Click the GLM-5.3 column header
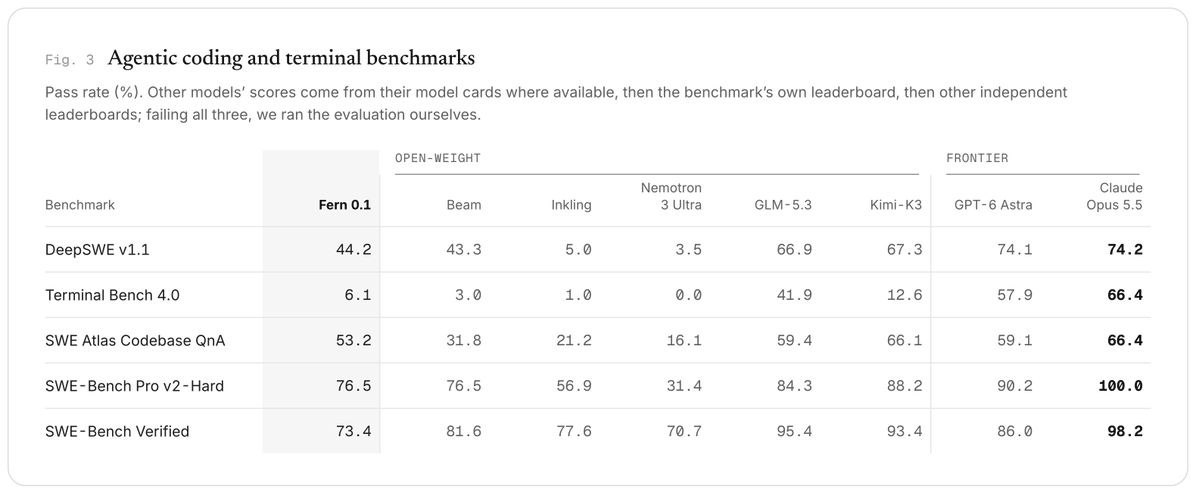 (x=783, y=205)
